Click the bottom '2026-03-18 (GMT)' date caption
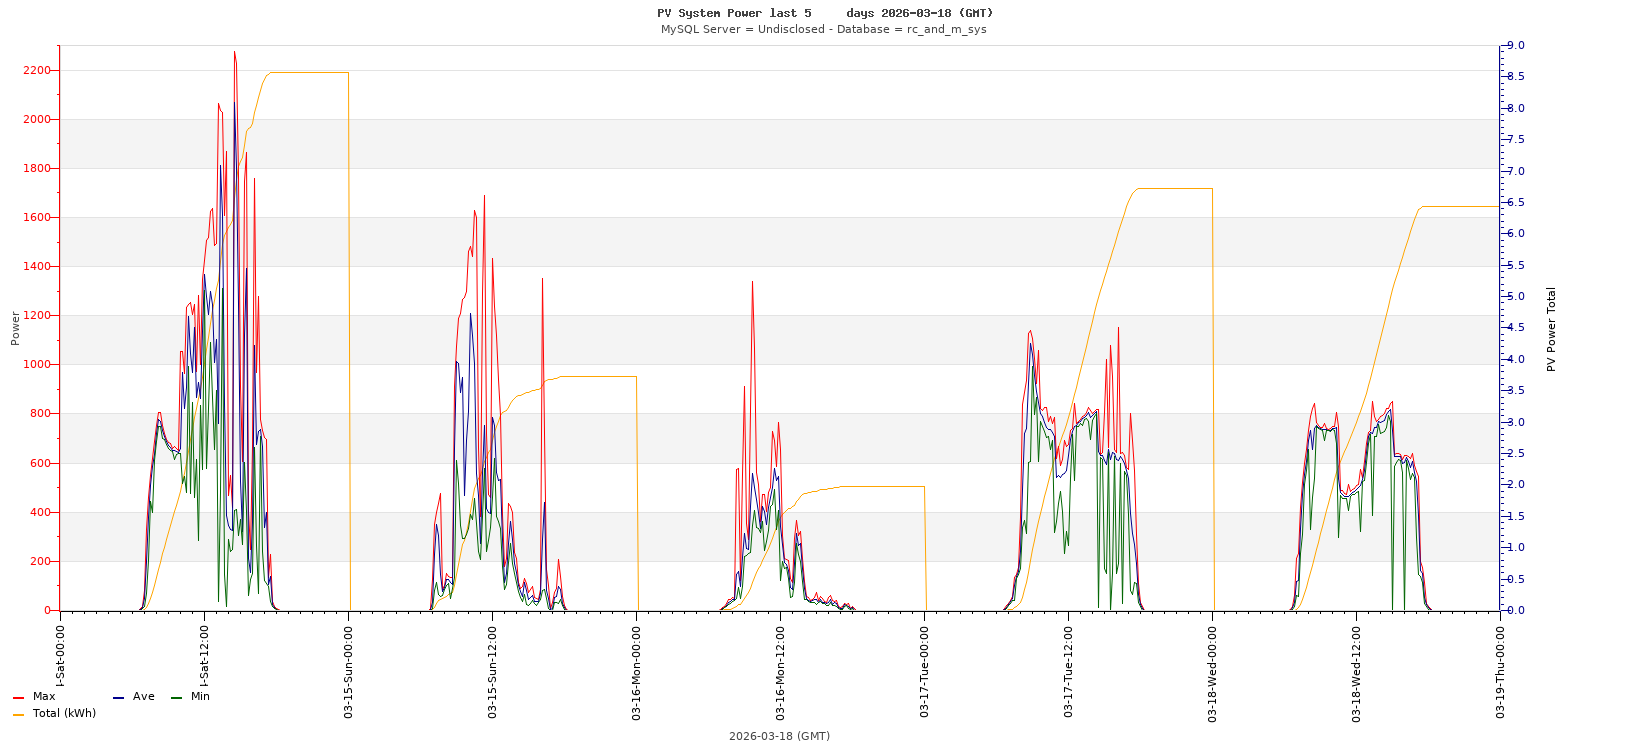Image resolution: width=1650 pixels, height=750 pixels. tap(779, 737)
